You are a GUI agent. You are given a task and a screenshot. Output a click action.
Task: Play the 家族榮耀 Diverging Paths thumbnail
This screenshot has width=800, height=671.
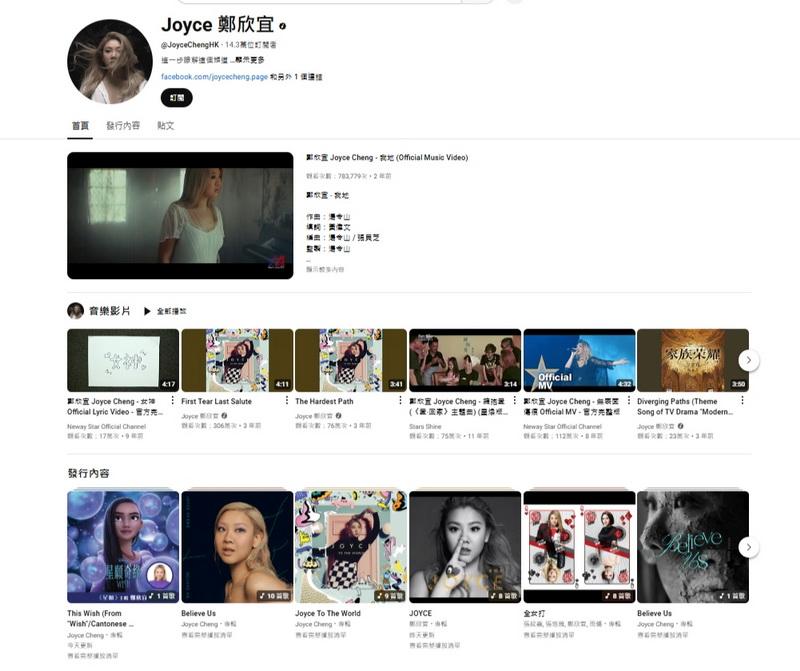693,360
